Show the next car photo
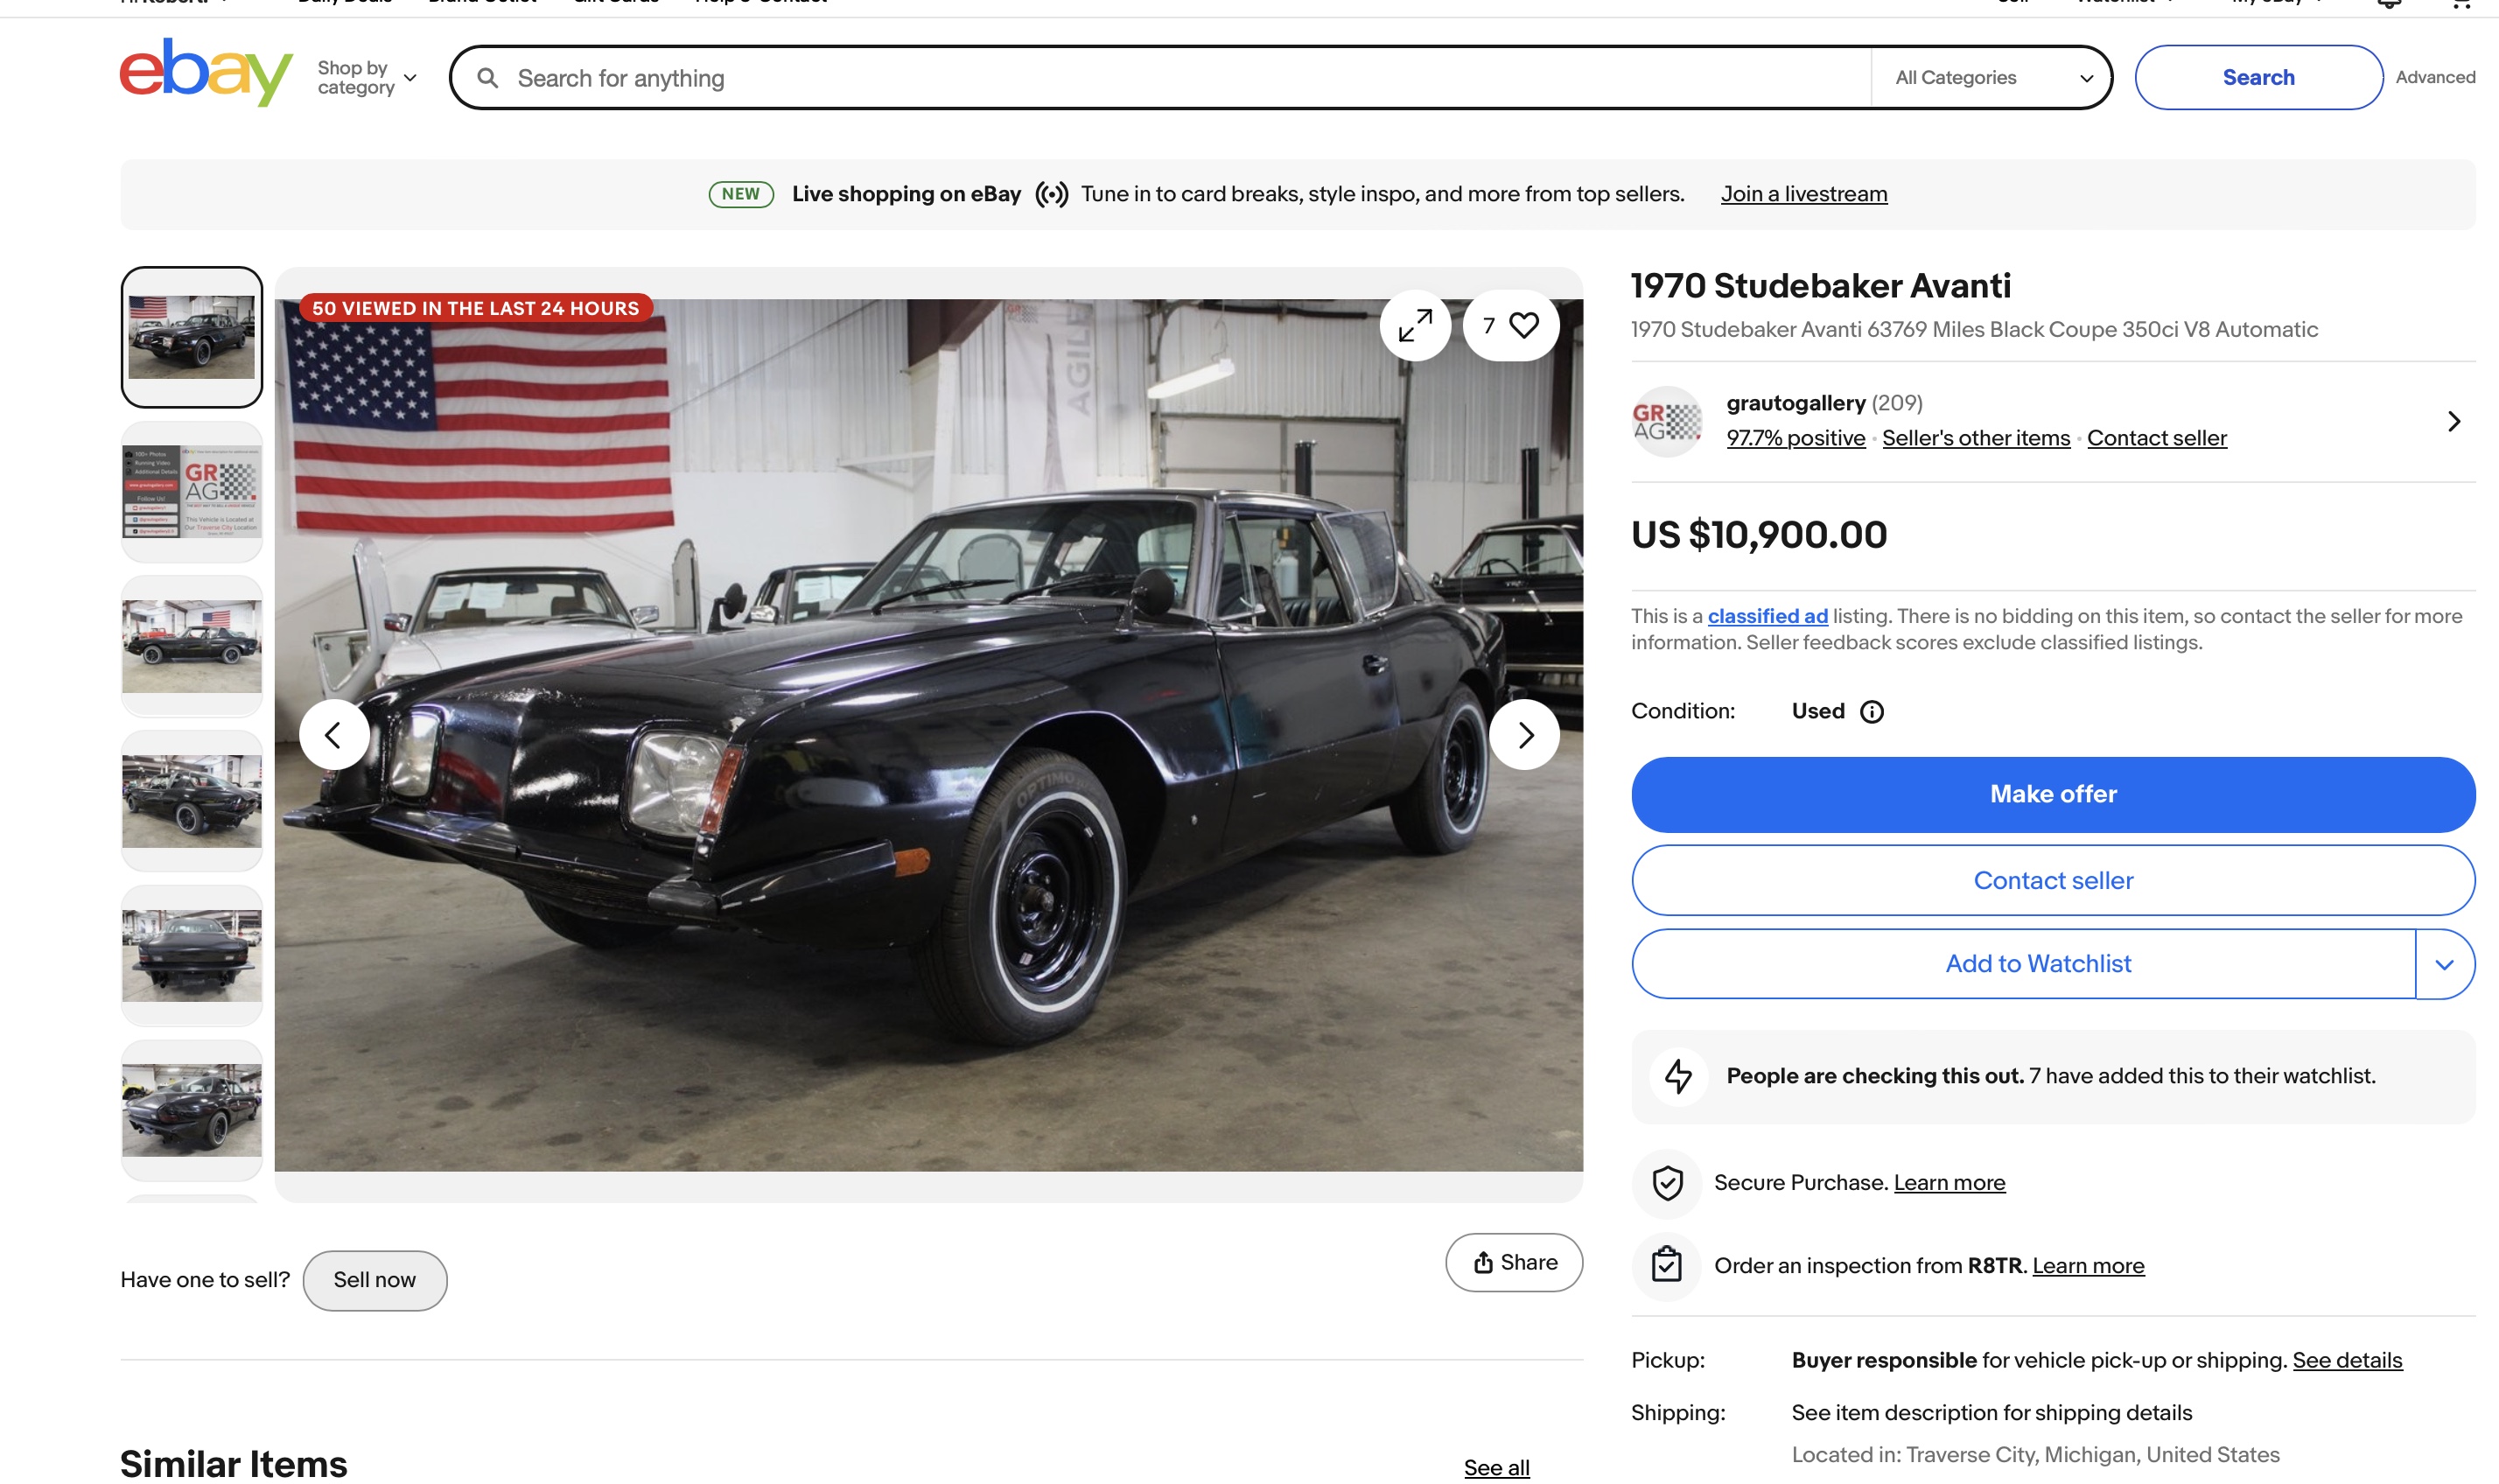The height and width of the screenshot is (1484, 2499). pos(1524,735)
